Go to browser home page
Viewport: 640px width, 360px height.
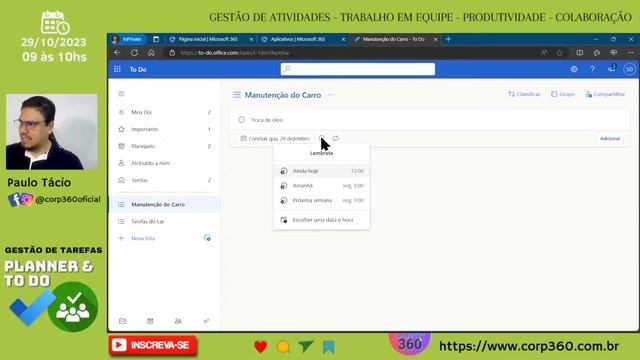pos(151,53)
